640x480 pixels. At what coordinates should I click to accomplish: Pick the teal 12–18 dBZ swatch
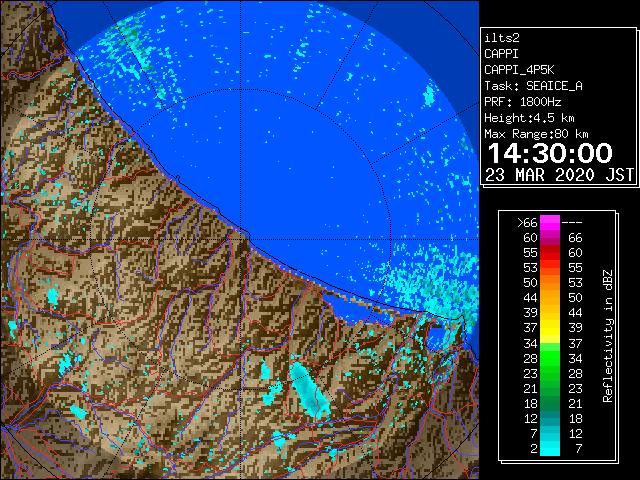coord(550,418)
